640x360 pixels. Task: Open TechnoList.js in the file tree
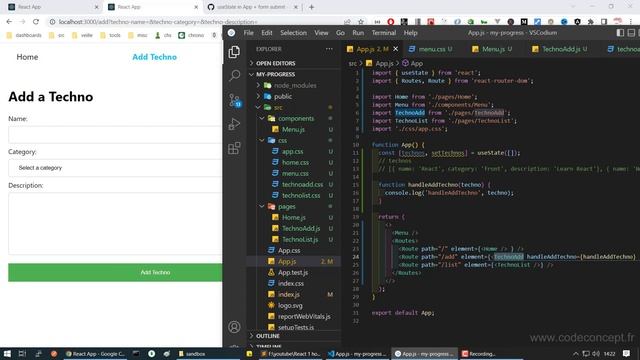pos(294,240)
